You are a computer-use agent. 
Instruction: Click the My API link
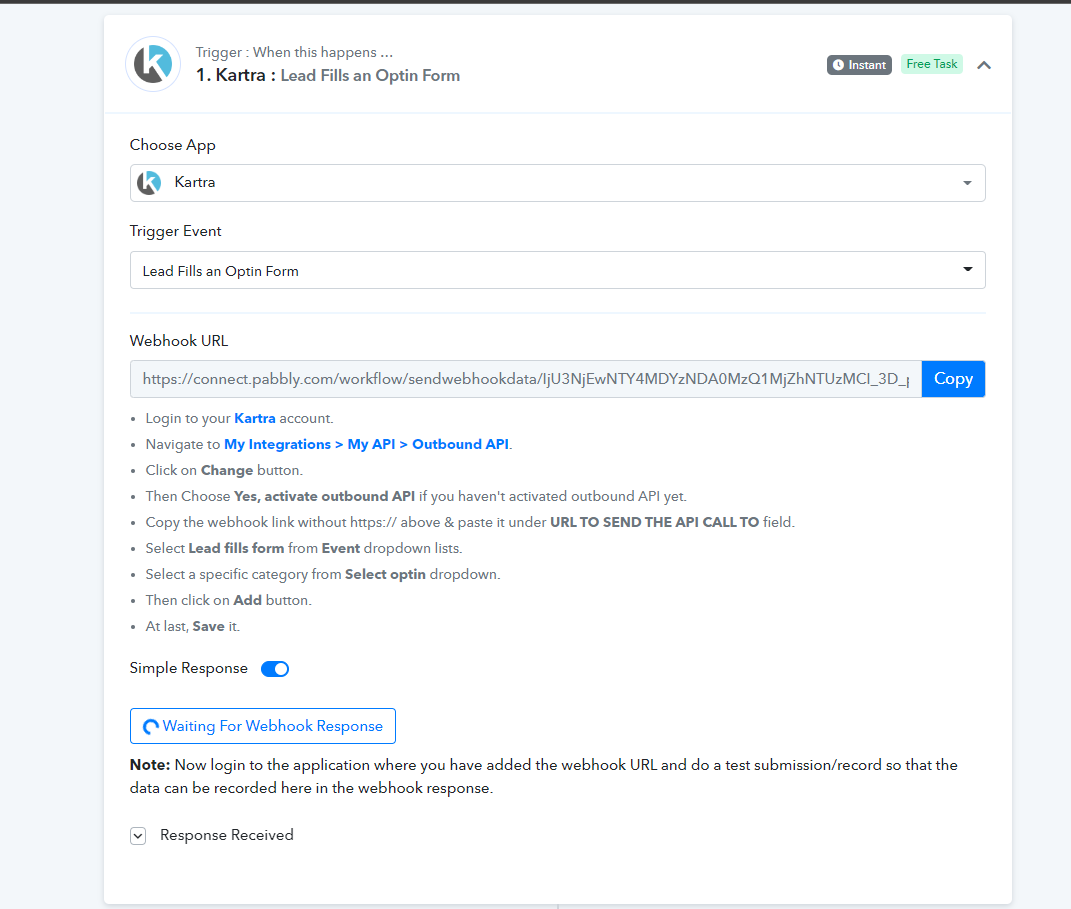(372, 444)
